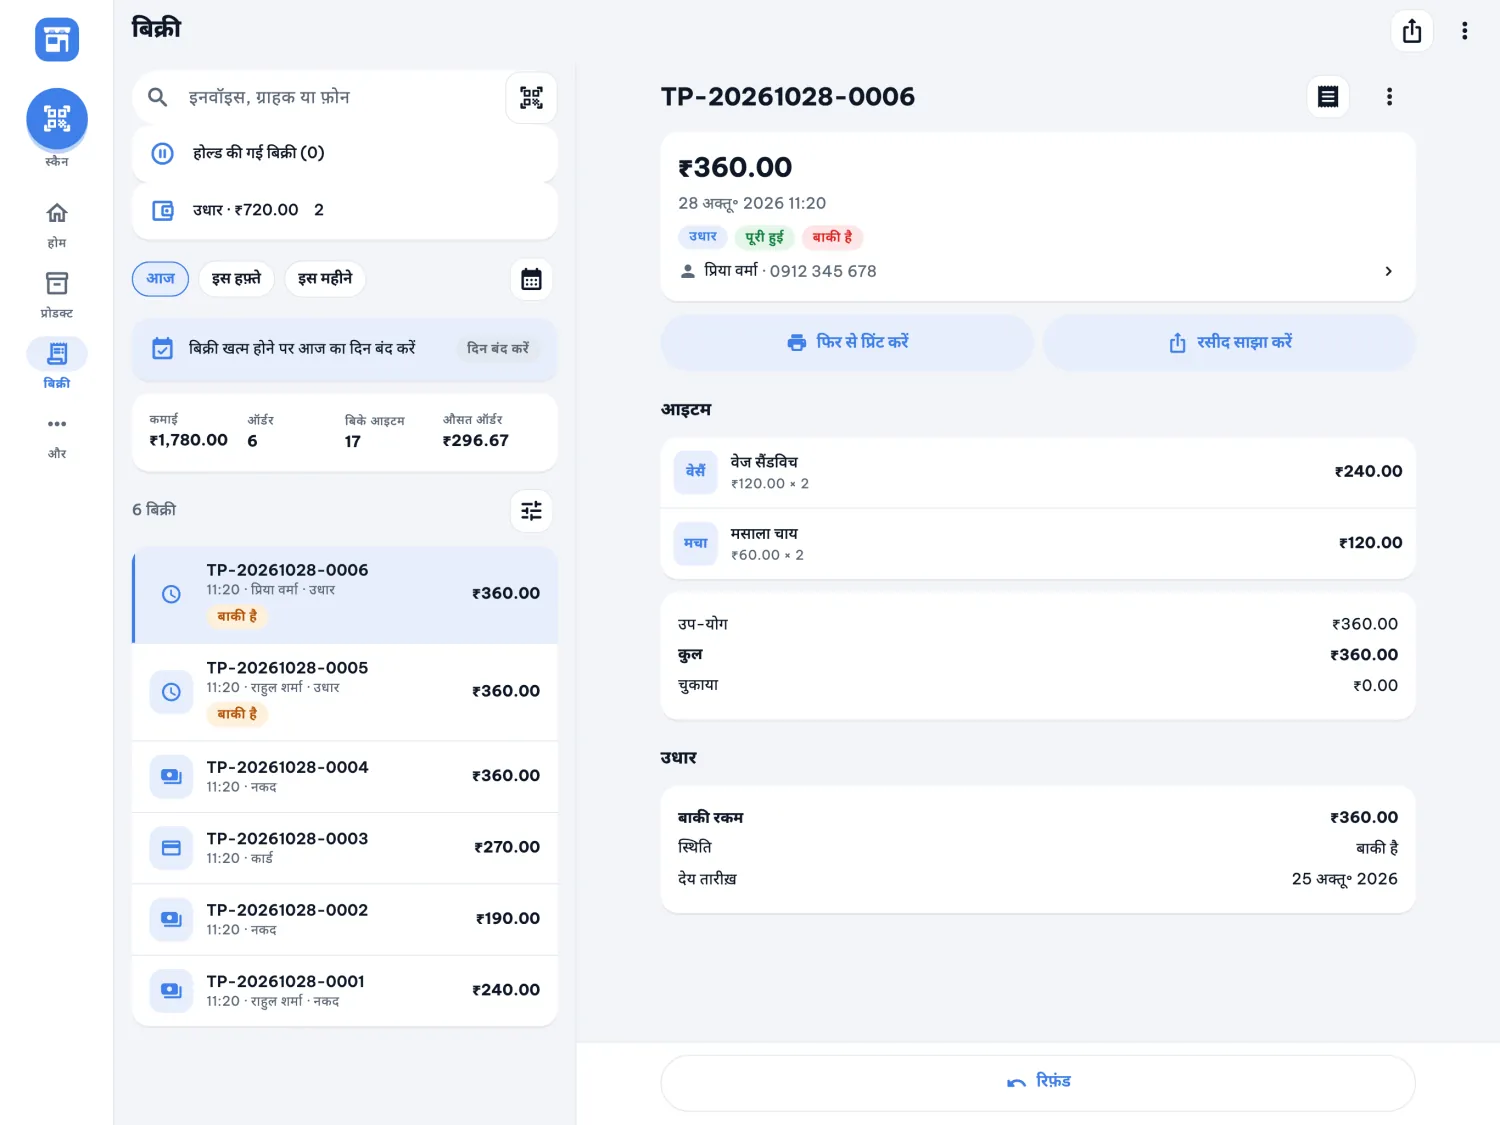Open the store logo icon in sidebar

pyautogui.click(x=57, y=40)
